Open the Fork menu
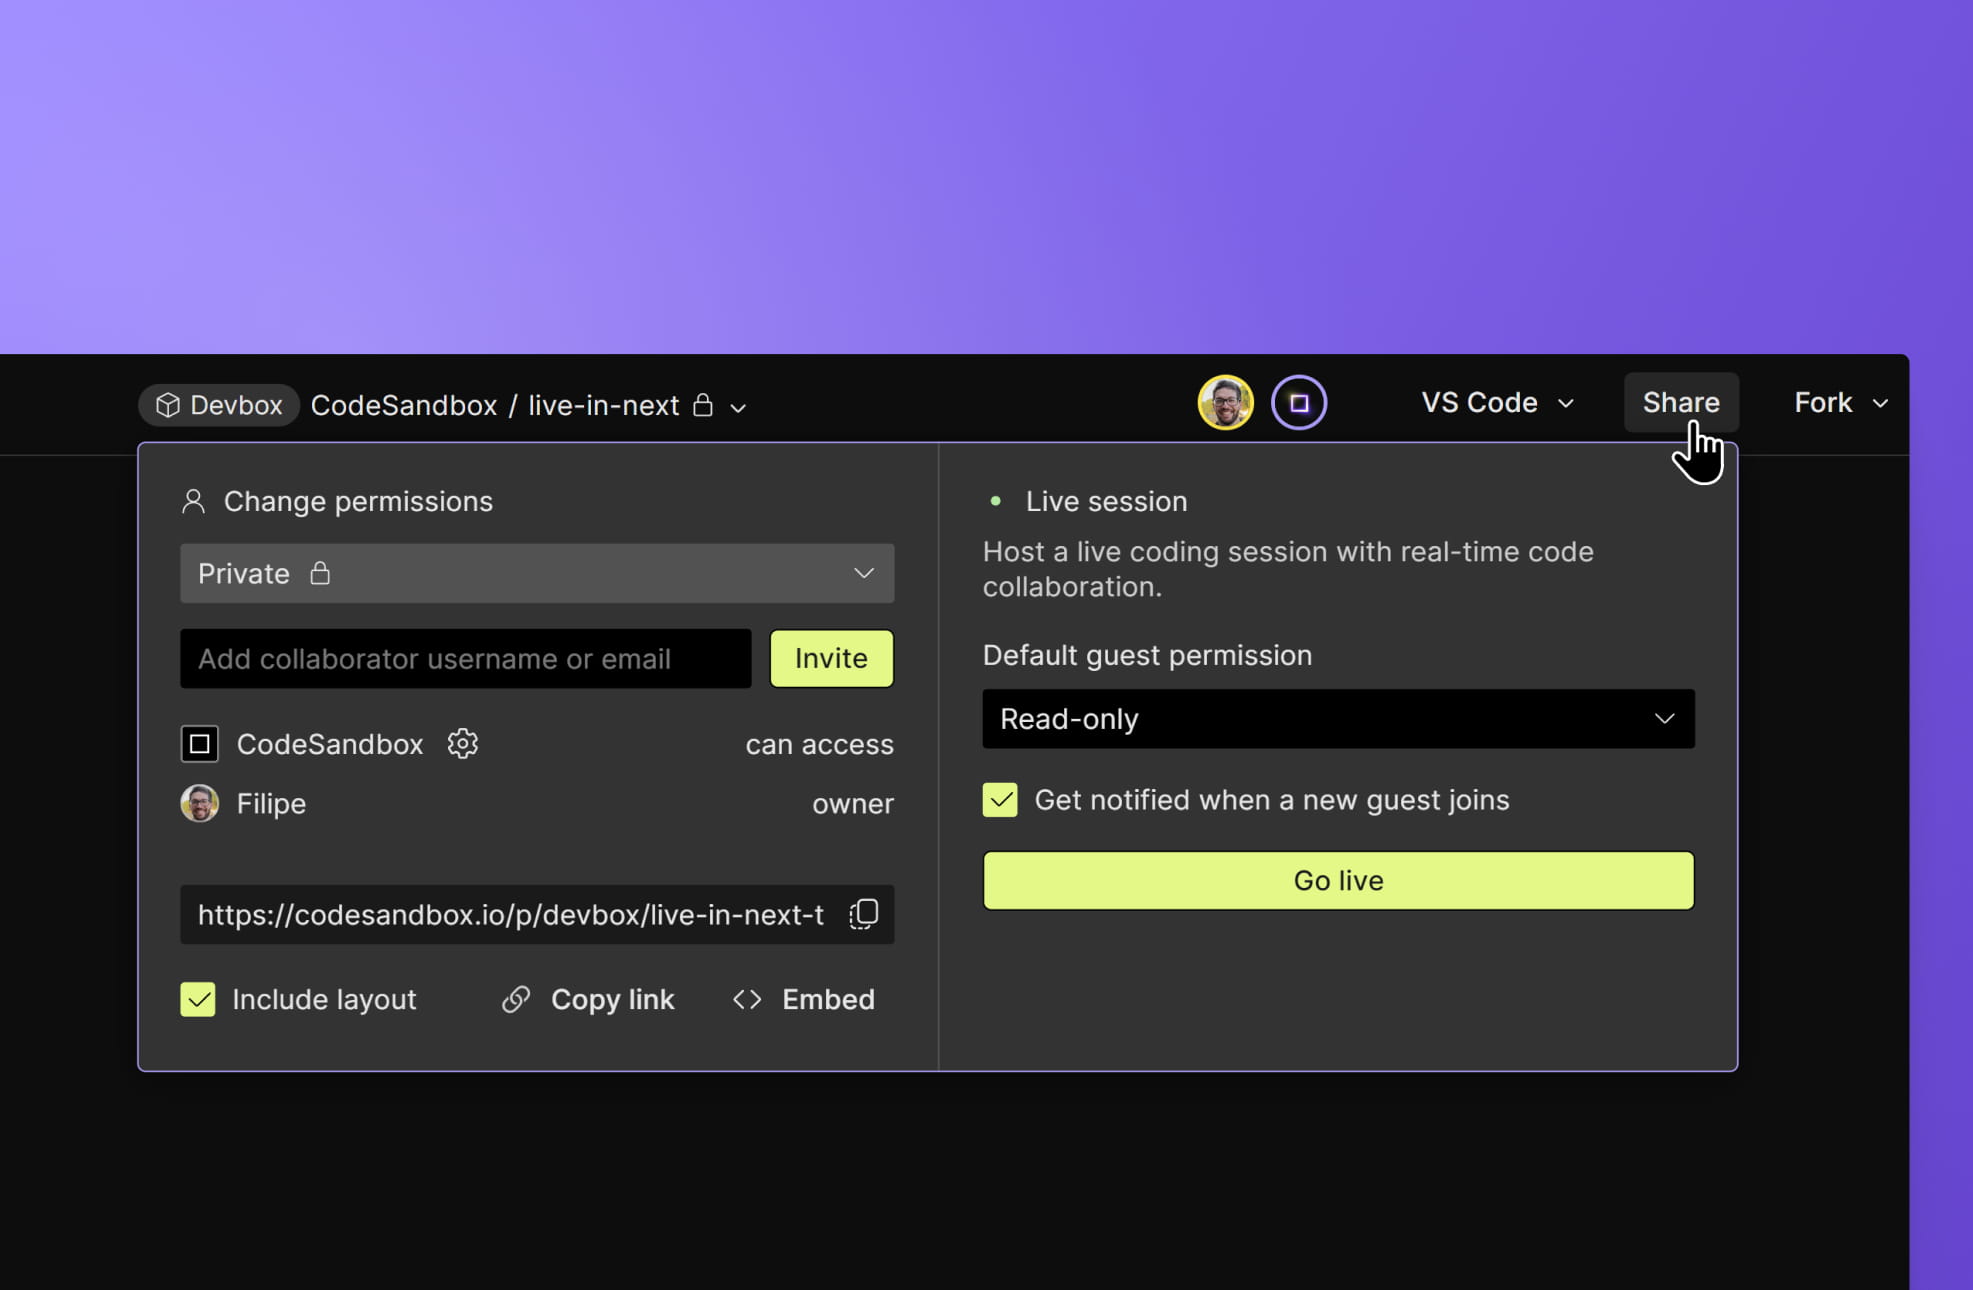Image resolution: width=1973 pixels, height=1290 pixels. 1840,403
